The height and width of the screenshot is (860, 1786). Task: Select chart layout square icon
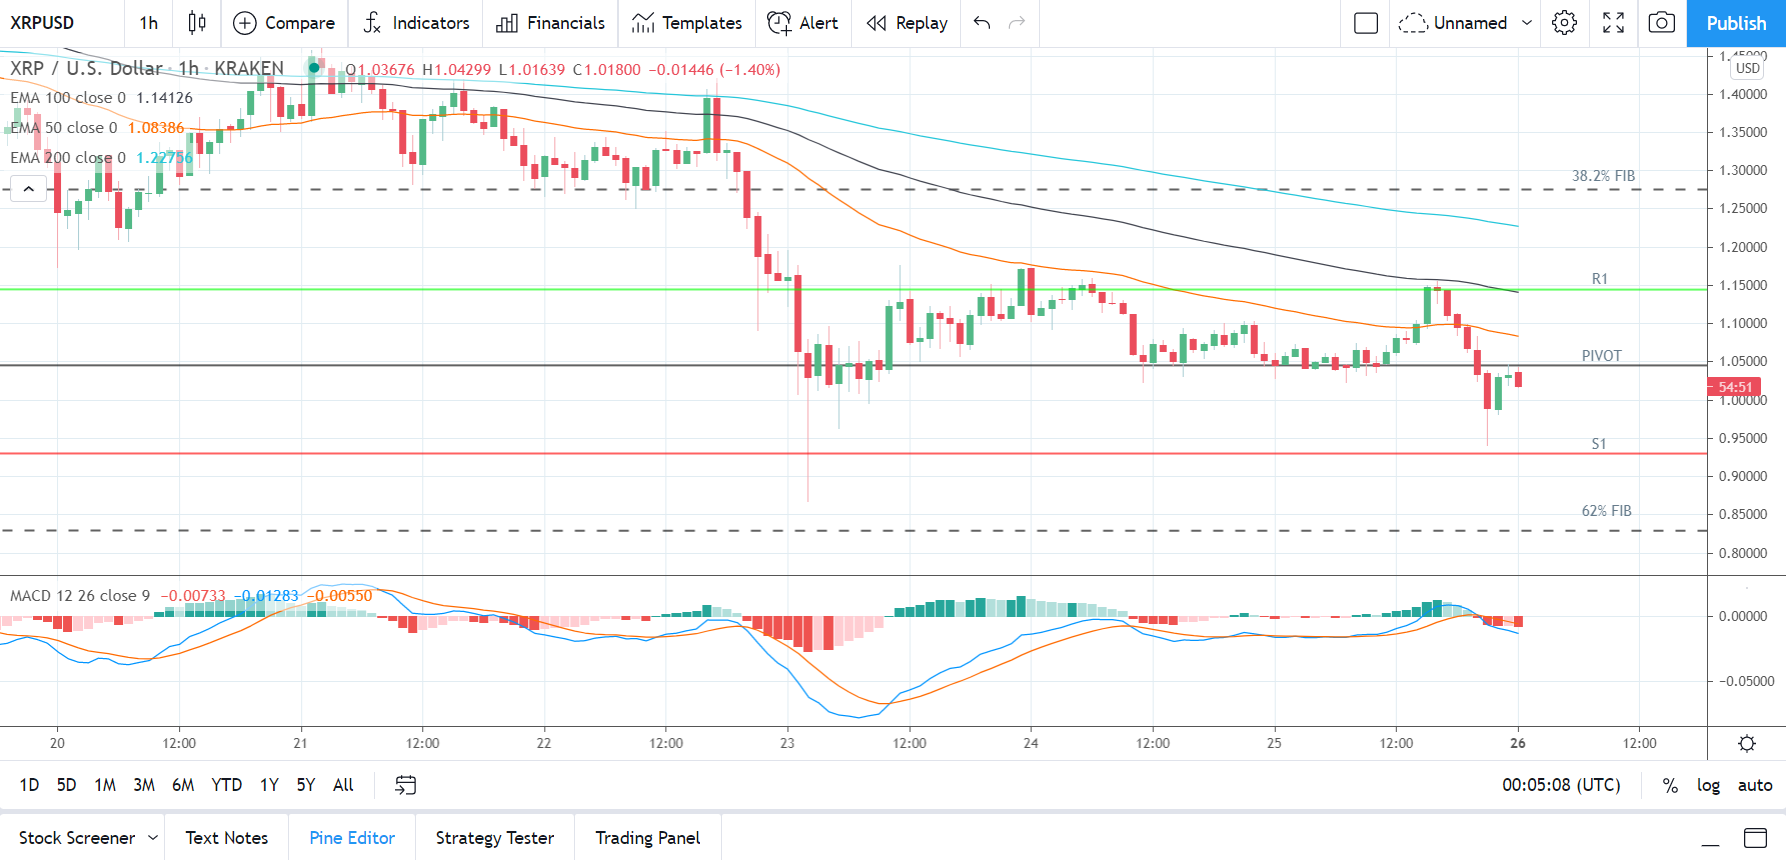pyautogui.click(x=1366, y=23)
